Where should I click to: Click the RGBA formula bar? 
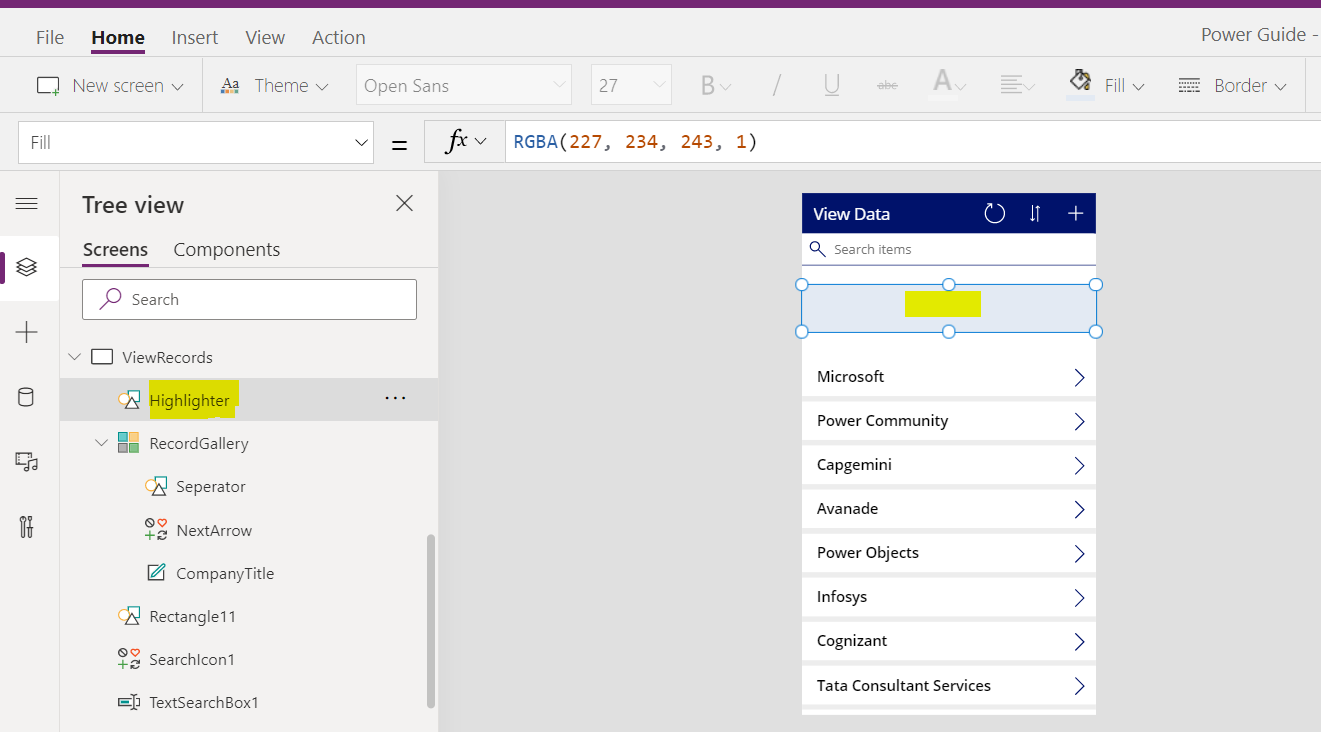912,142
